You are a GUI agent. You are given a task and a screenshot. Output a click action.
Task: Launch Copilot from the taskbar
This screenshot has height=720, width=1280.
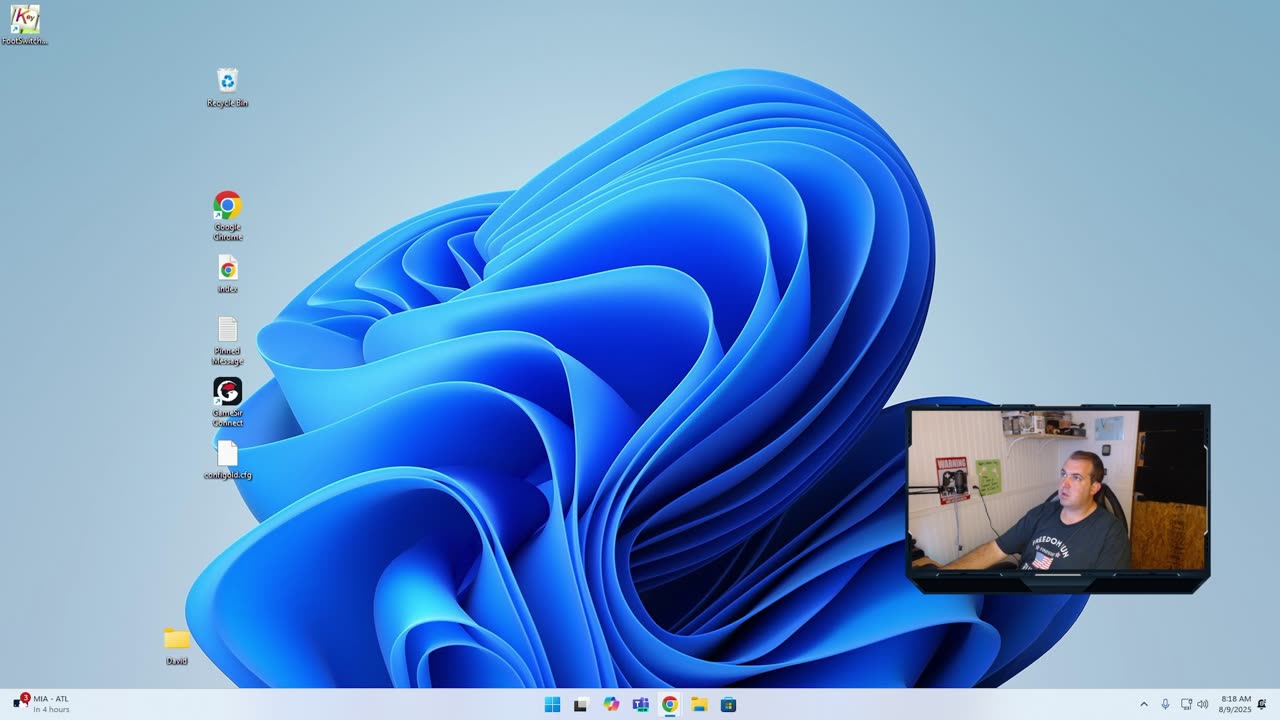tap(611, 705)
